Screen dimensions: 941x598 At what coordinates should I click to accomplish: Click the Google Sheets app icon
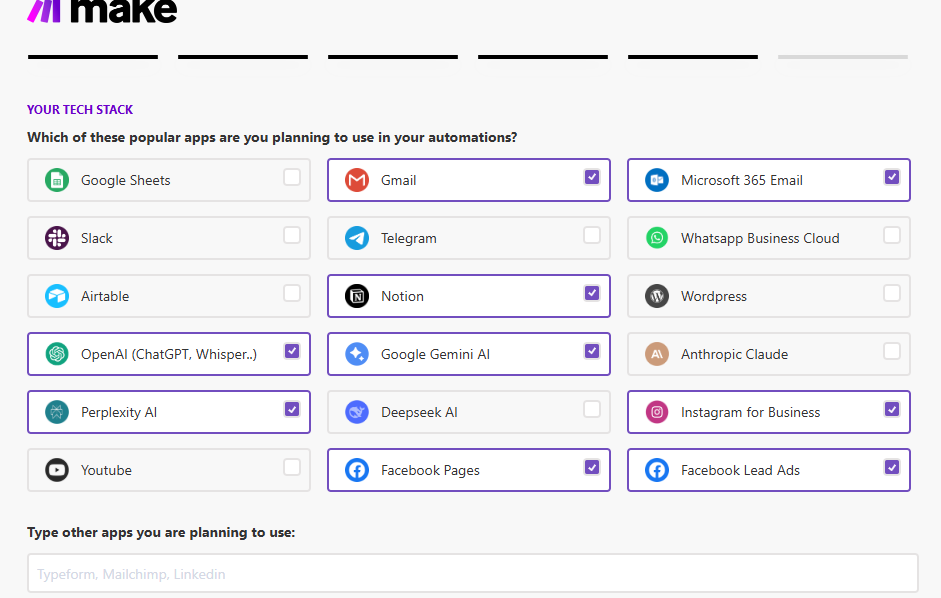tap(57, 180)
